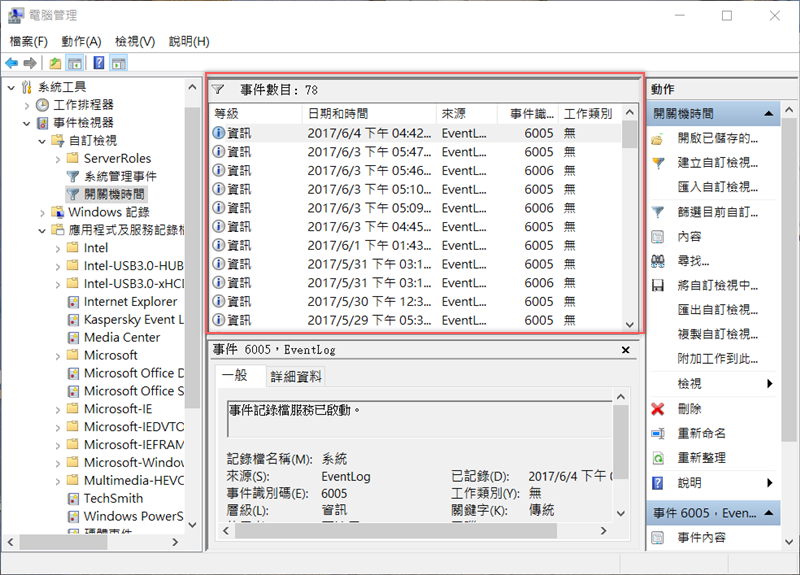Switch to the 詳細資料 tab
Image resolution: width=800 pixels, height=575 pixels.
[x=296, y=376]
